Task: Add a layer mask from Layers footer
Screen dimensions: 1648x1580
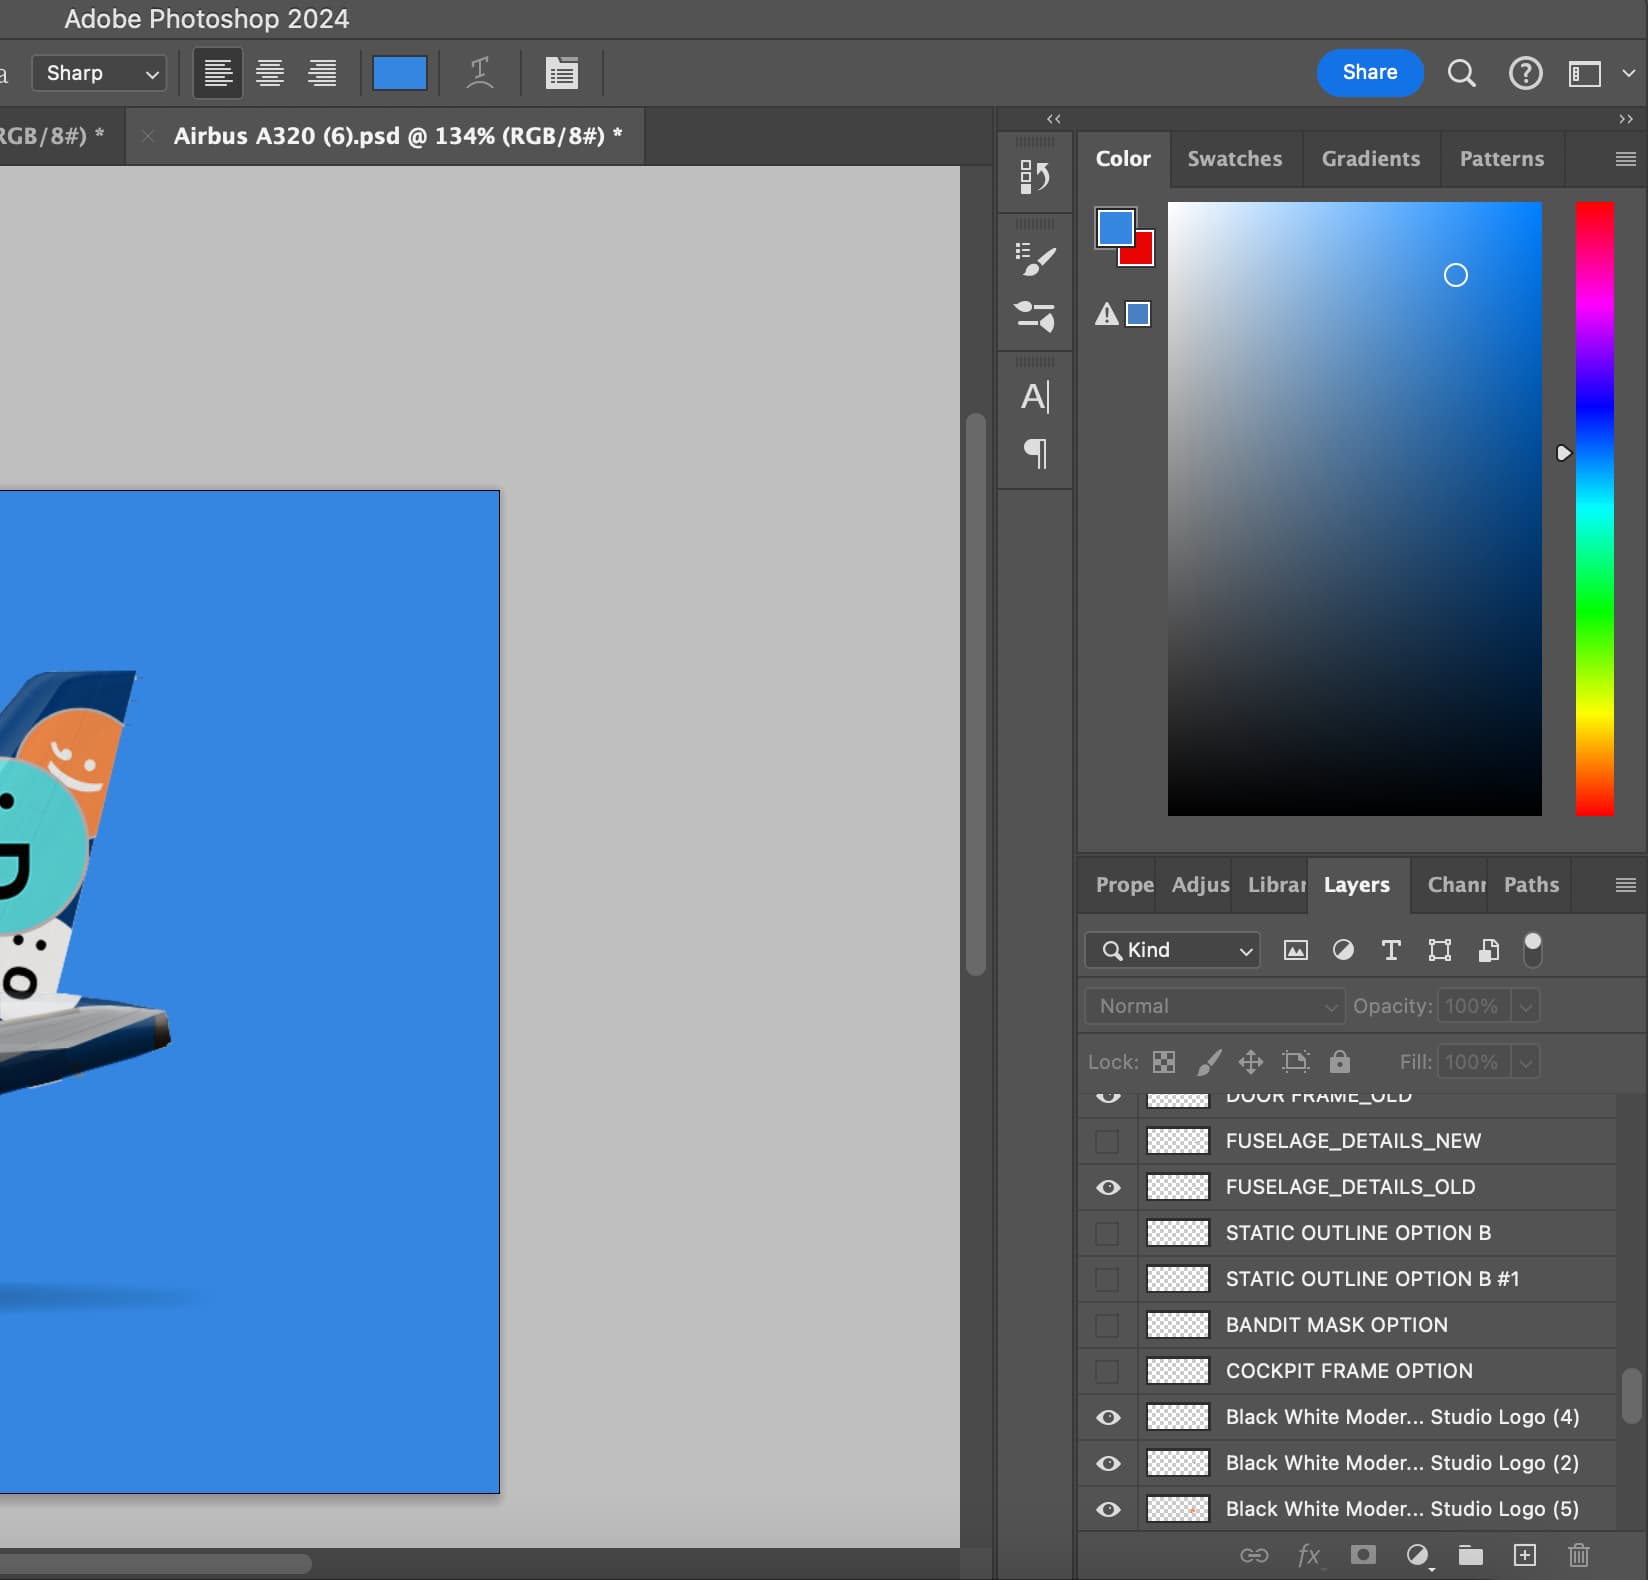Action: [1362, 1554]
